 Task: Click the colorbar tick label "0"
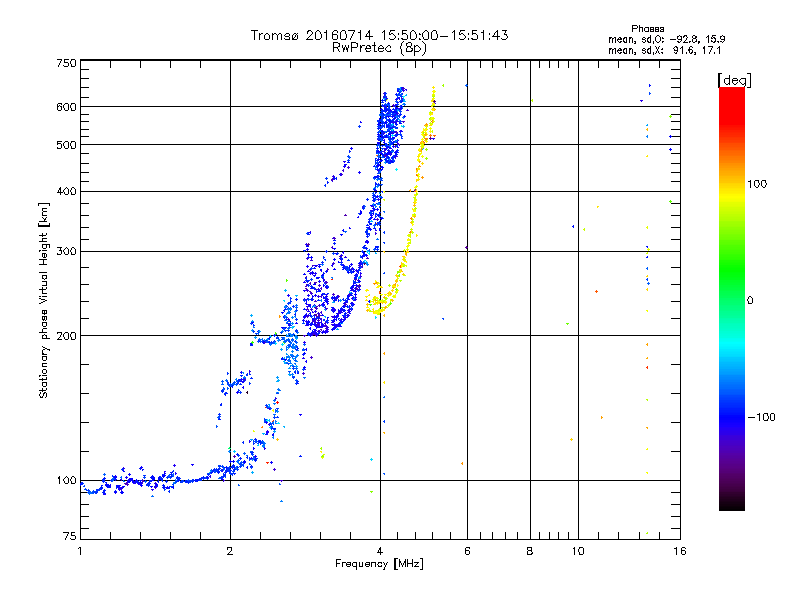pos(750,300)
